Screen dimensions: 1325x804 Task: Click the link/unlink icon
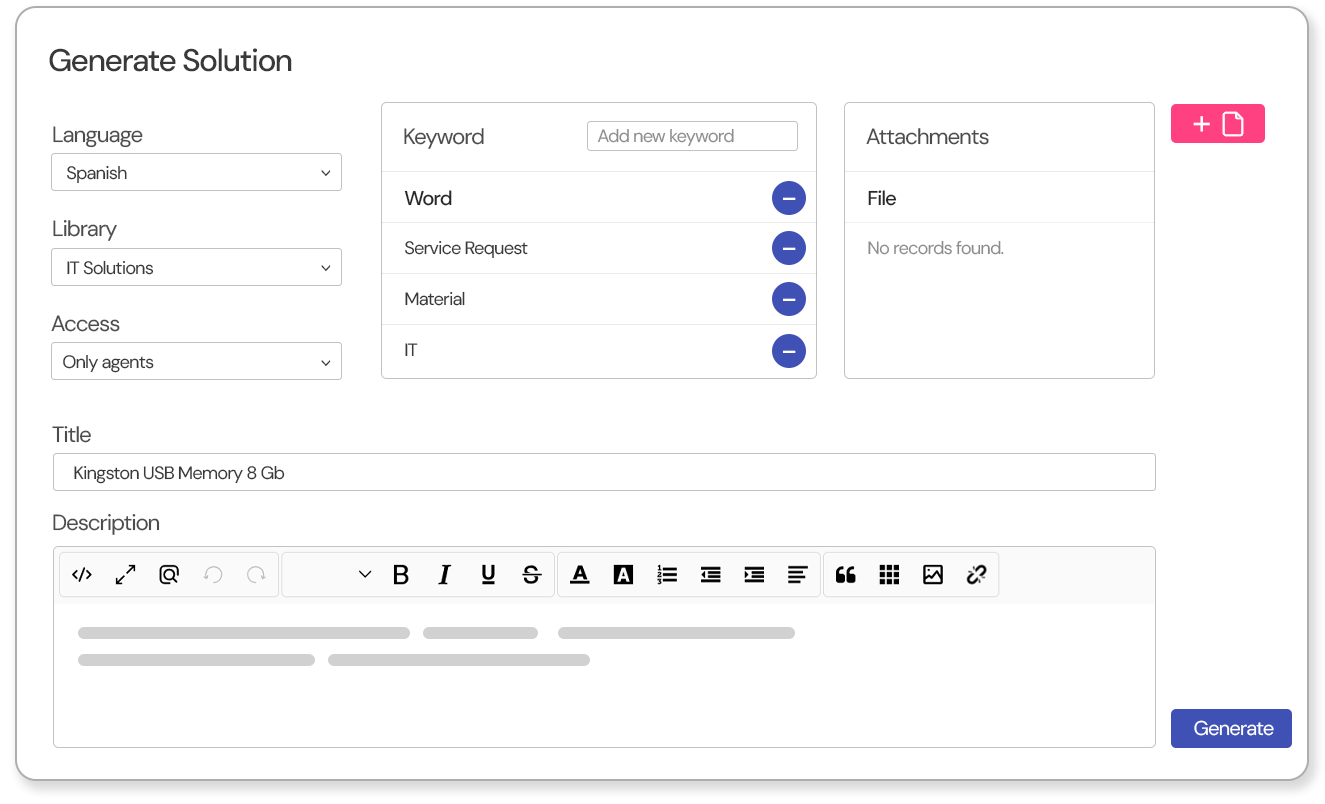click(976, 575)
